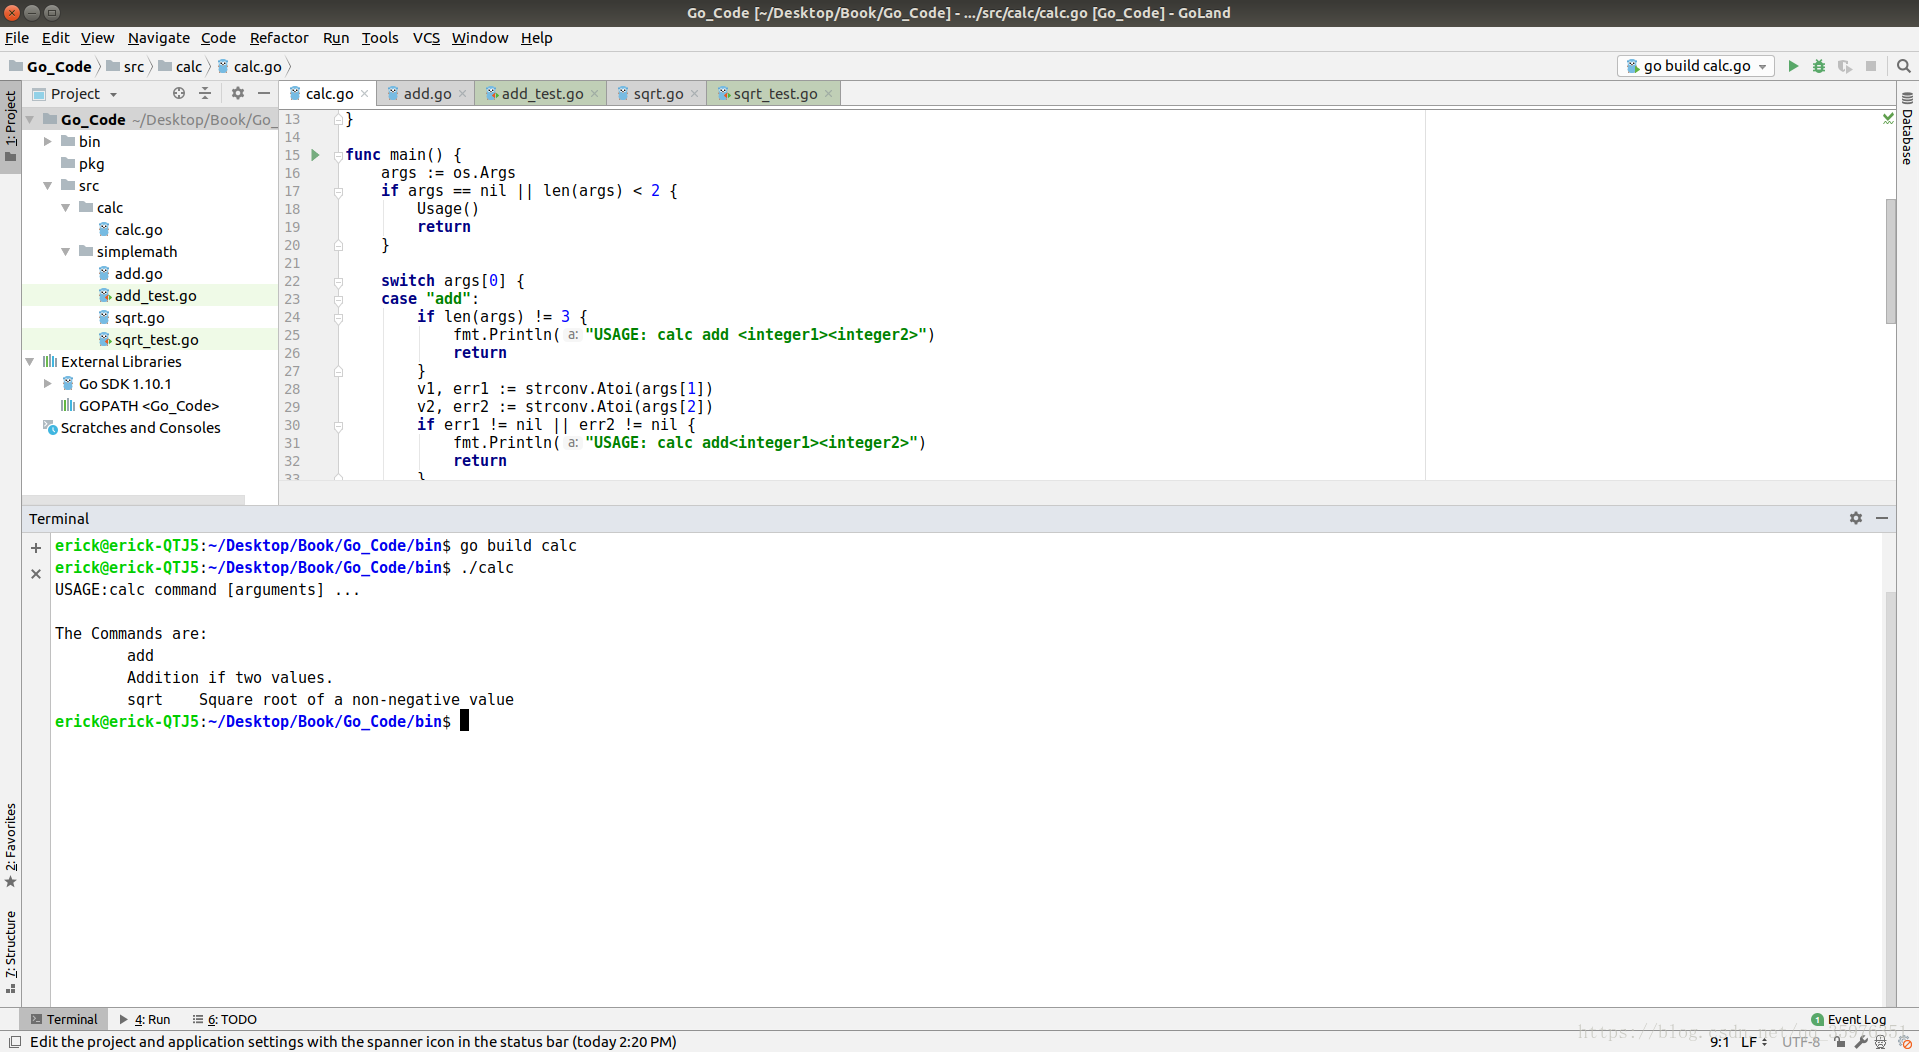The width and height of the screenshot is (1919, 1052).
Task: Open the Z: Structure side tab
Action: (x=11, y=952)
